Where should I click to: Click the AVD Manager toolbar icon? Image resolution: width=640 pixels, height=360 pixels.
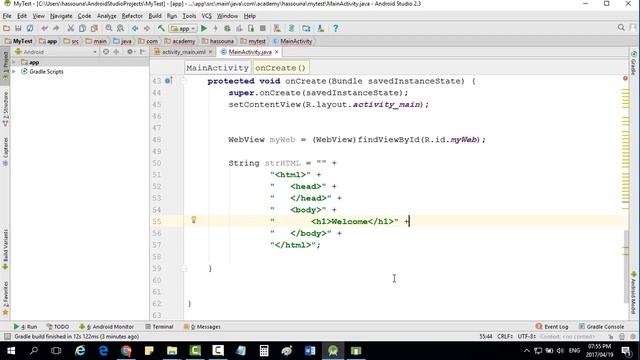[x=277, y=28]
